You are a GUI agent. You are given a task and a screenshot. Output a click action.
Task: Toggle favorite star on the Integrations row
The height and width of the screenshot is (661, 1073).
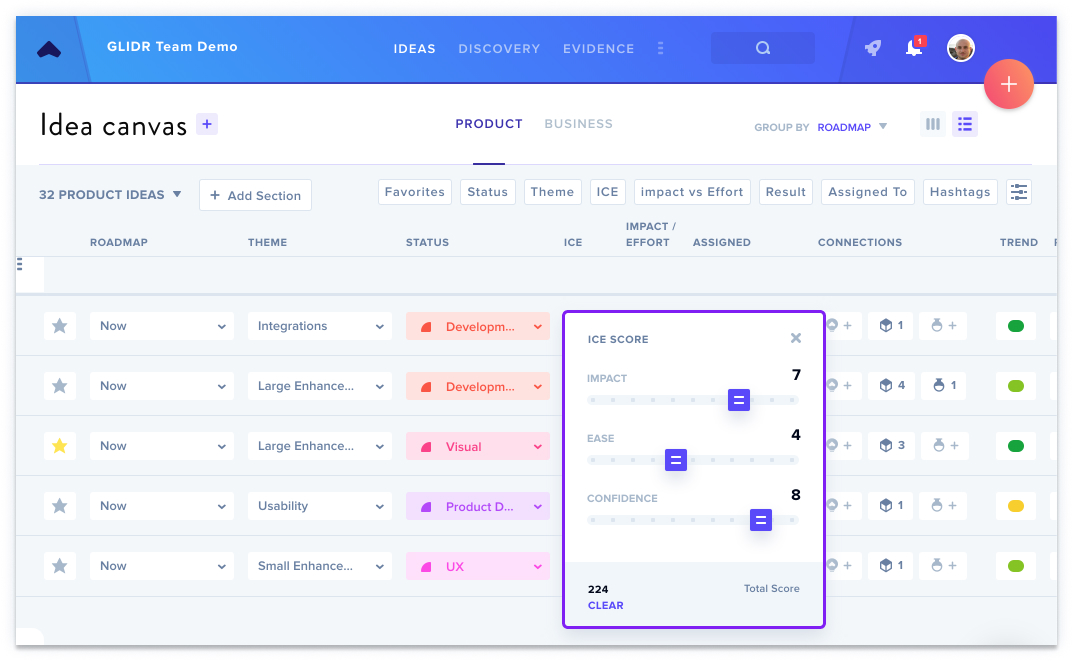click(x=60, y=326)
